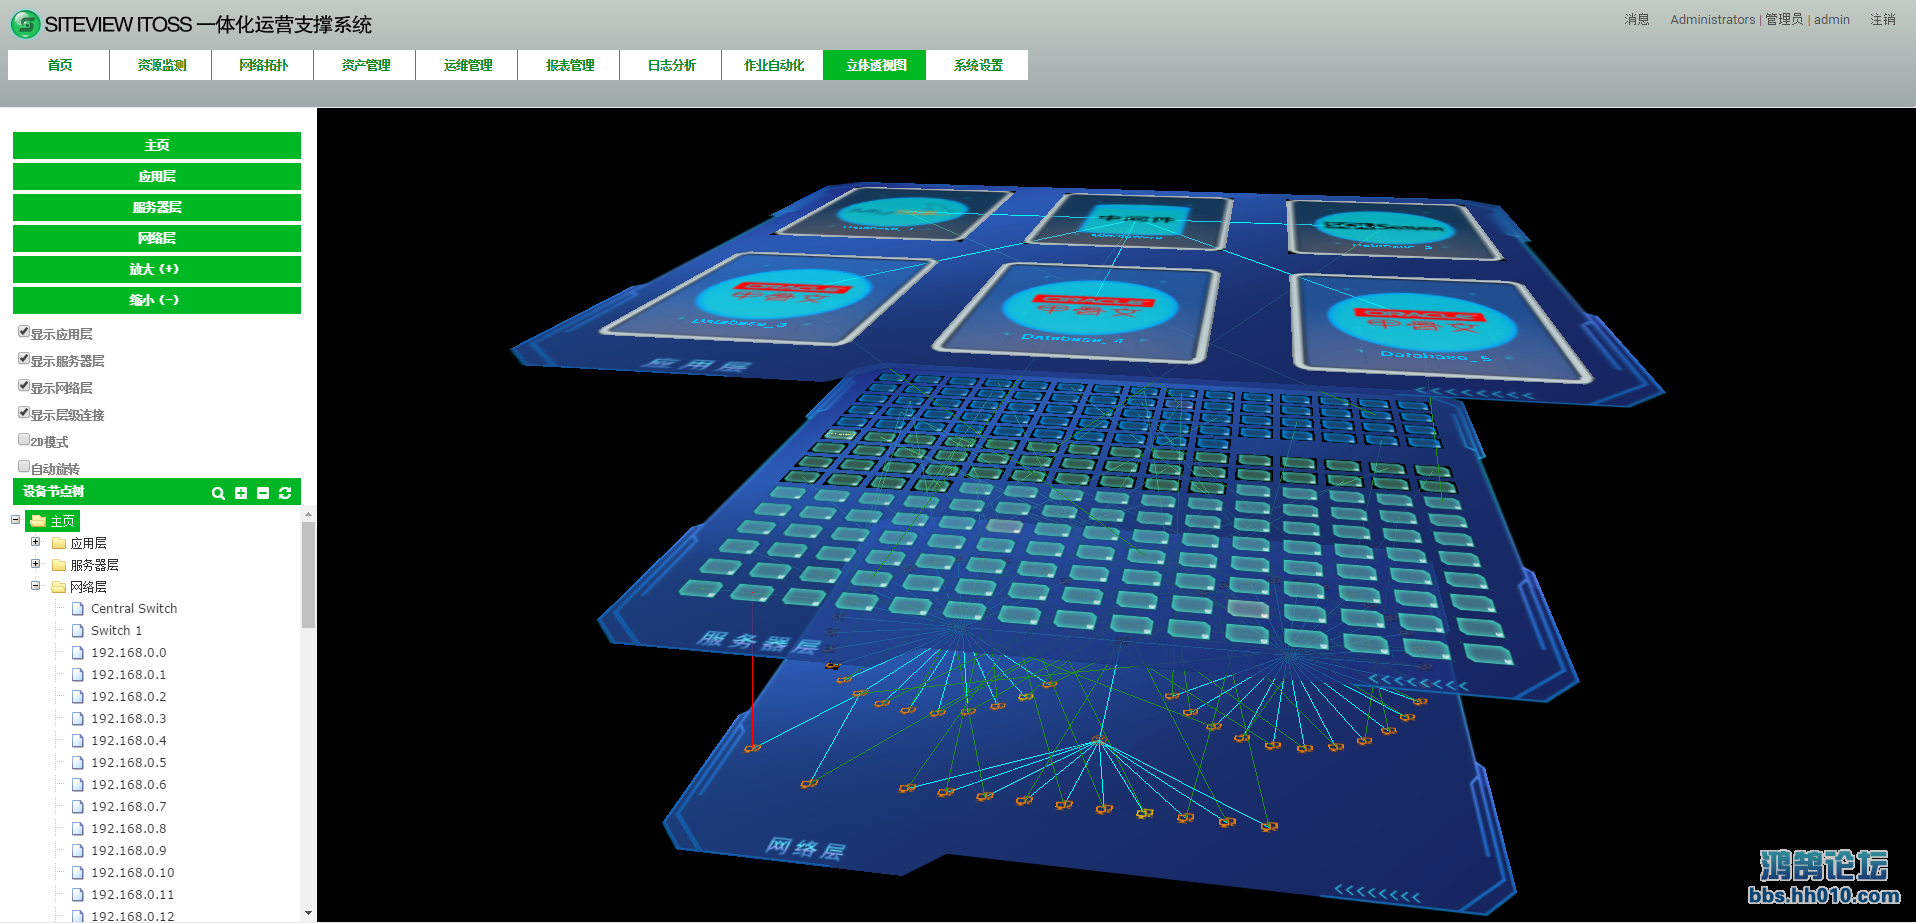Refresh the device node tree

click(285, 493)
